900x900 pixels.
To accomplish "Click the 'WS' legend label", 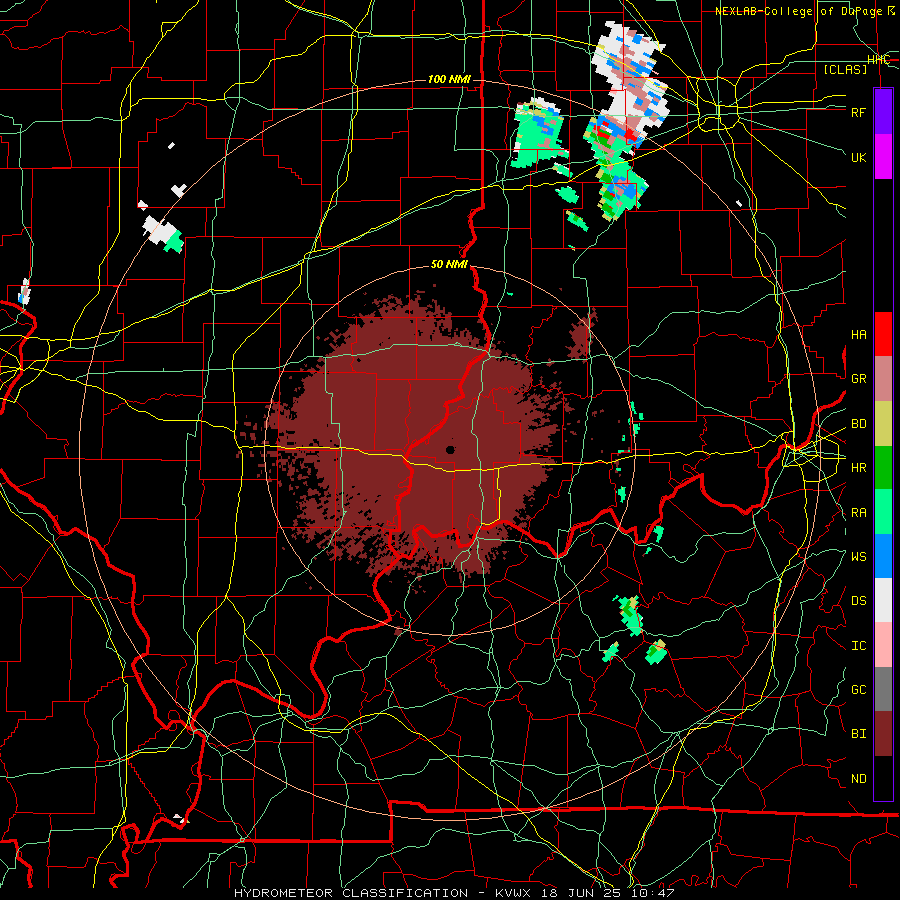I will pos(858,557).
